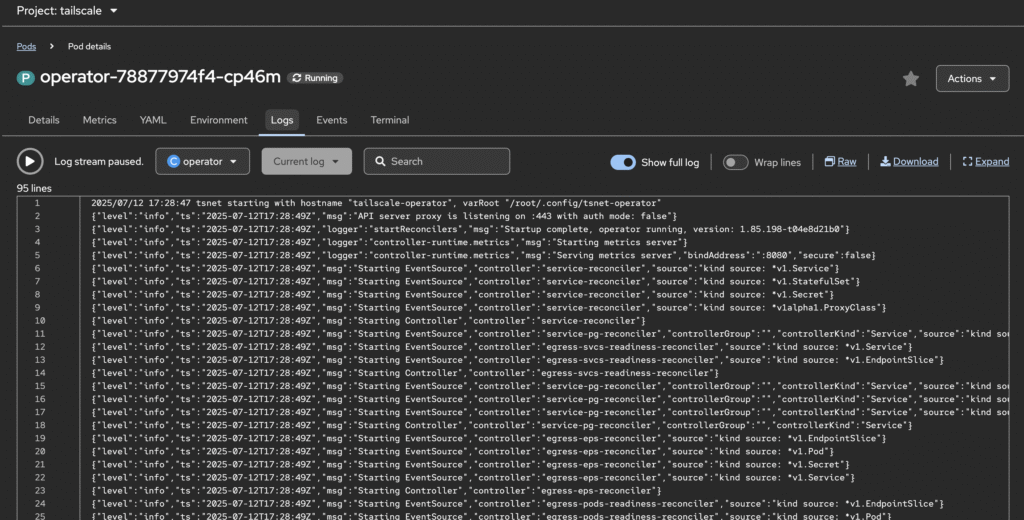Favorite this pod with the star icon
Screen dimensions: 1024x520
point(910,78)
